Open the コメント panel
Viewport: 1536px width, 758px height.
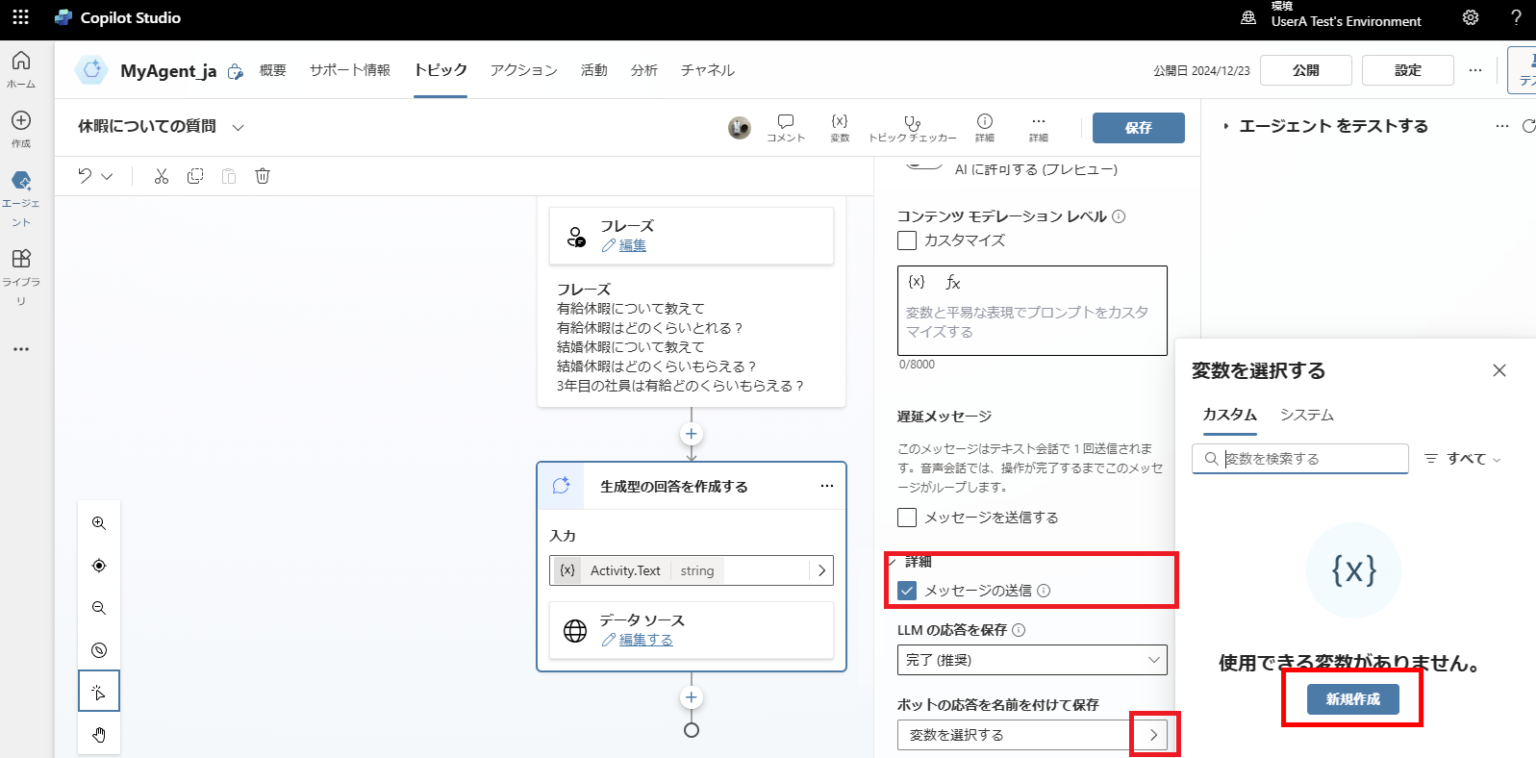coord(786,126)
